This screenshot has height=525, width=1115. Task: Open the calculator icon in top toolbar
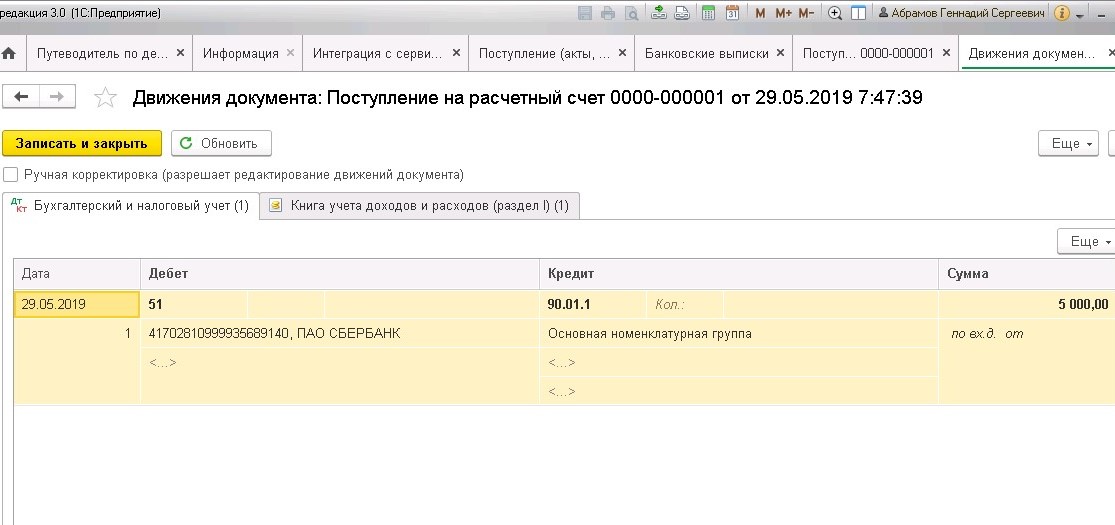click(x=709, y=14)
